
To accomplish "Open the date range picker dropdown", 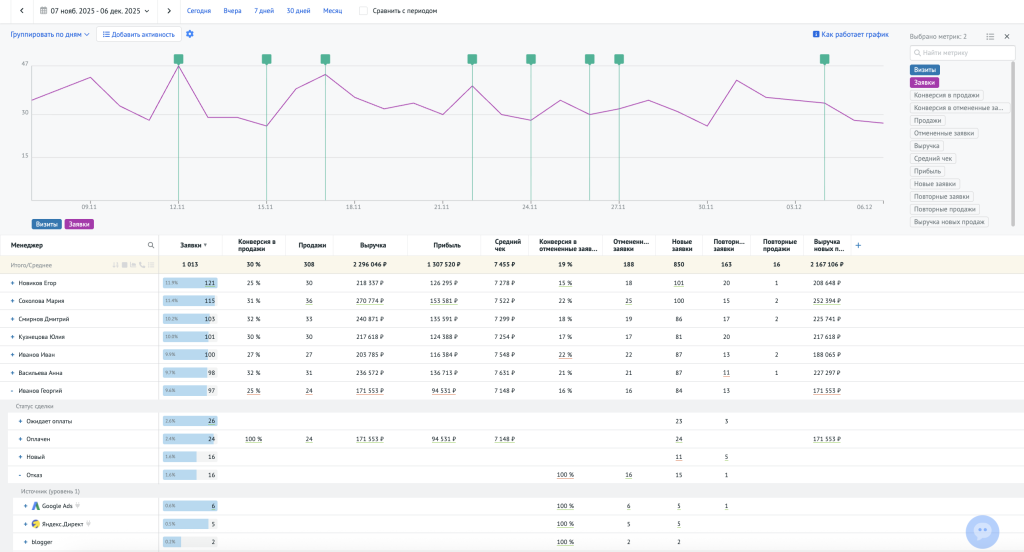I will 96,11.
